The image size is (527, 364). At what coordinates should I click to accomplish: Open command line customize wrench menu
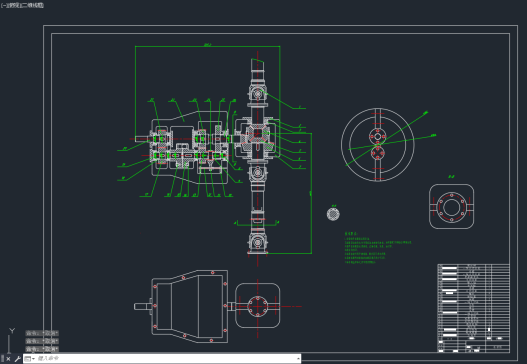pyautogui.click(x=17, y=359)
